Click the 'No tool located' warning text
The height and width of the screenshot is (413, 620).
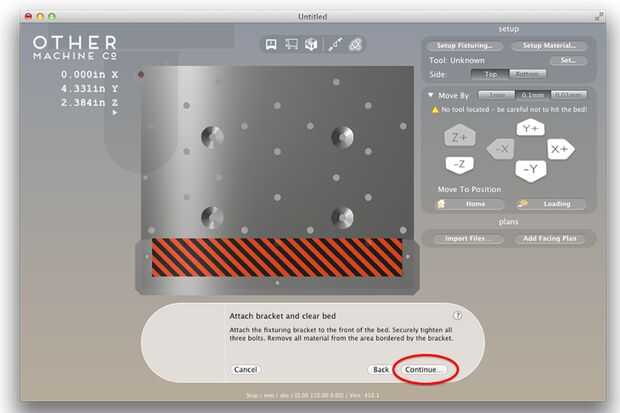(x=514, y=110)
